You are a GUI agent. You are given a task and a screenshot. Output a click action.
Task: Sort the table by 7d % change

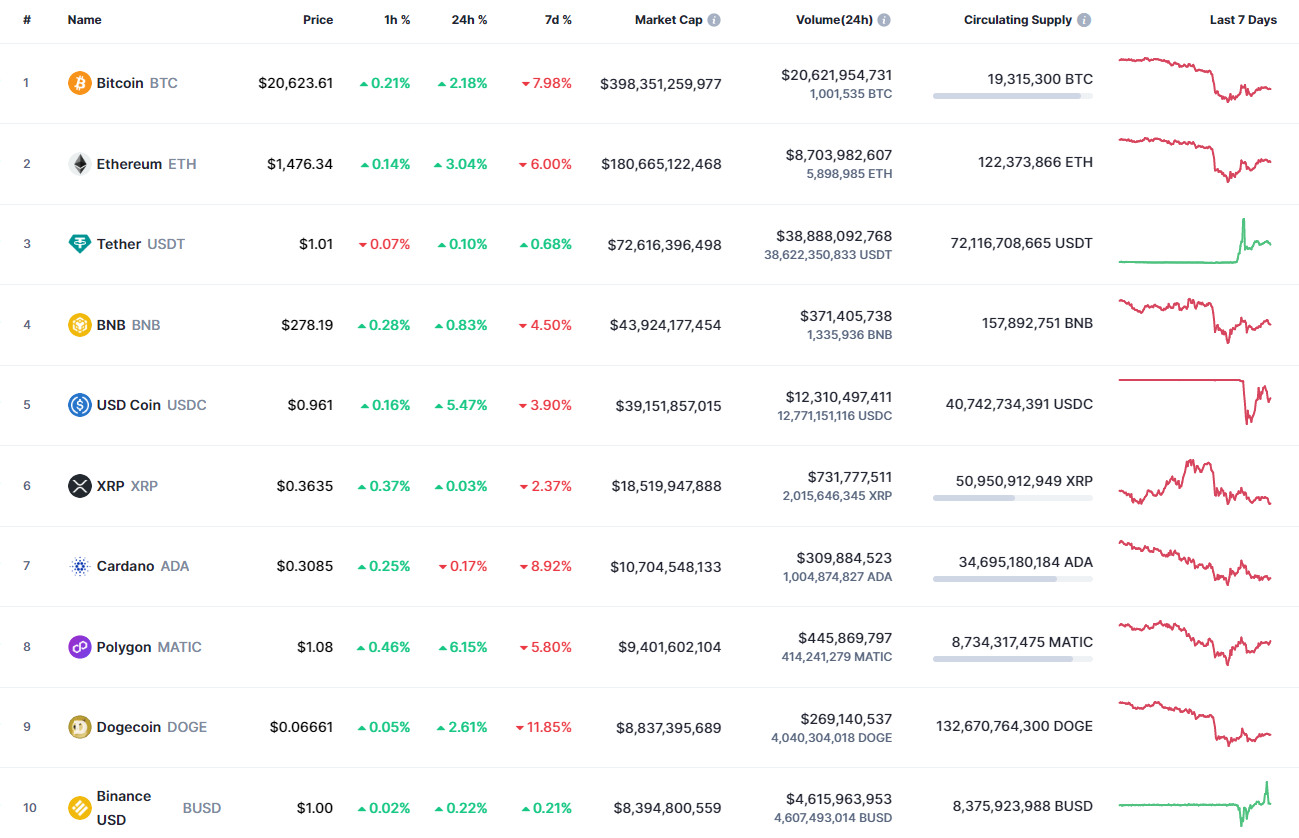tap(559, 19)
